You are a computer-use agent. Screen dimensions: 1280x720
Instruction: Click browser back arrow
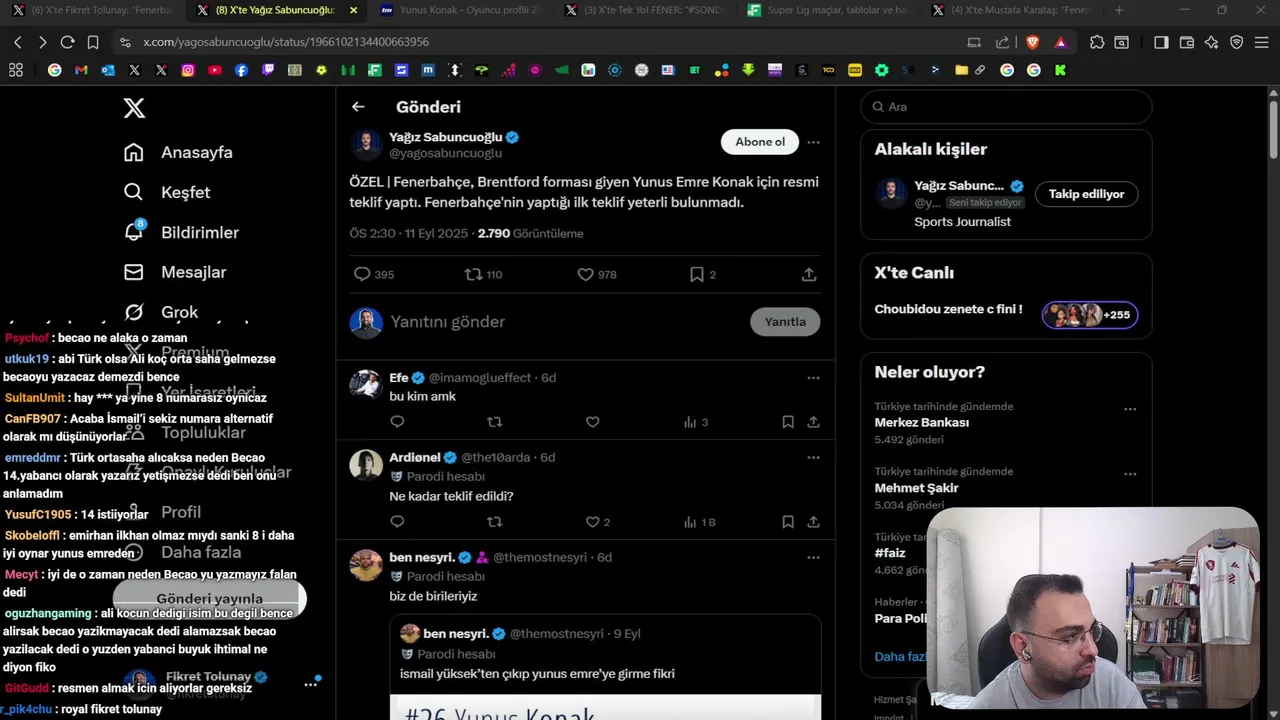click(x=17, y=42)
